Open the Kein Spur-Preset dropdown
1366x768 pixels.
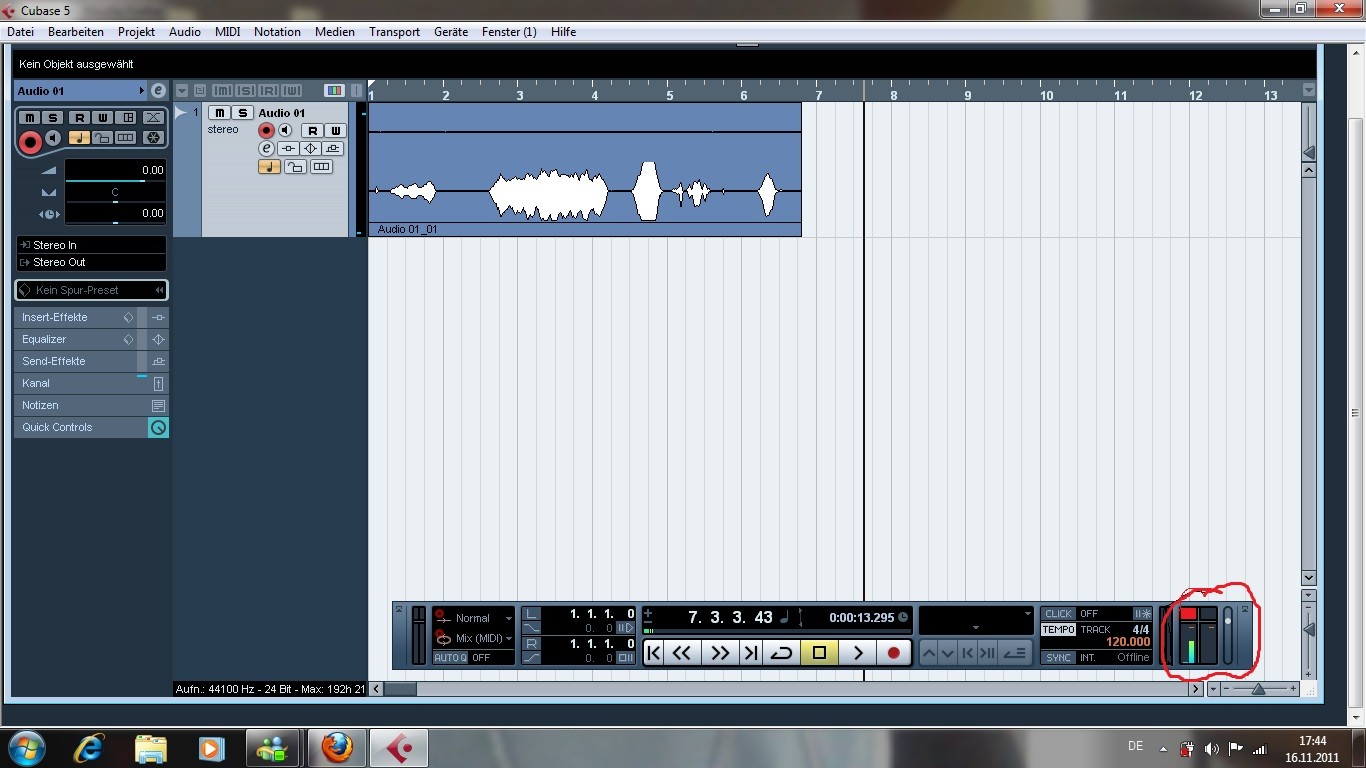[x=91, y=290]
